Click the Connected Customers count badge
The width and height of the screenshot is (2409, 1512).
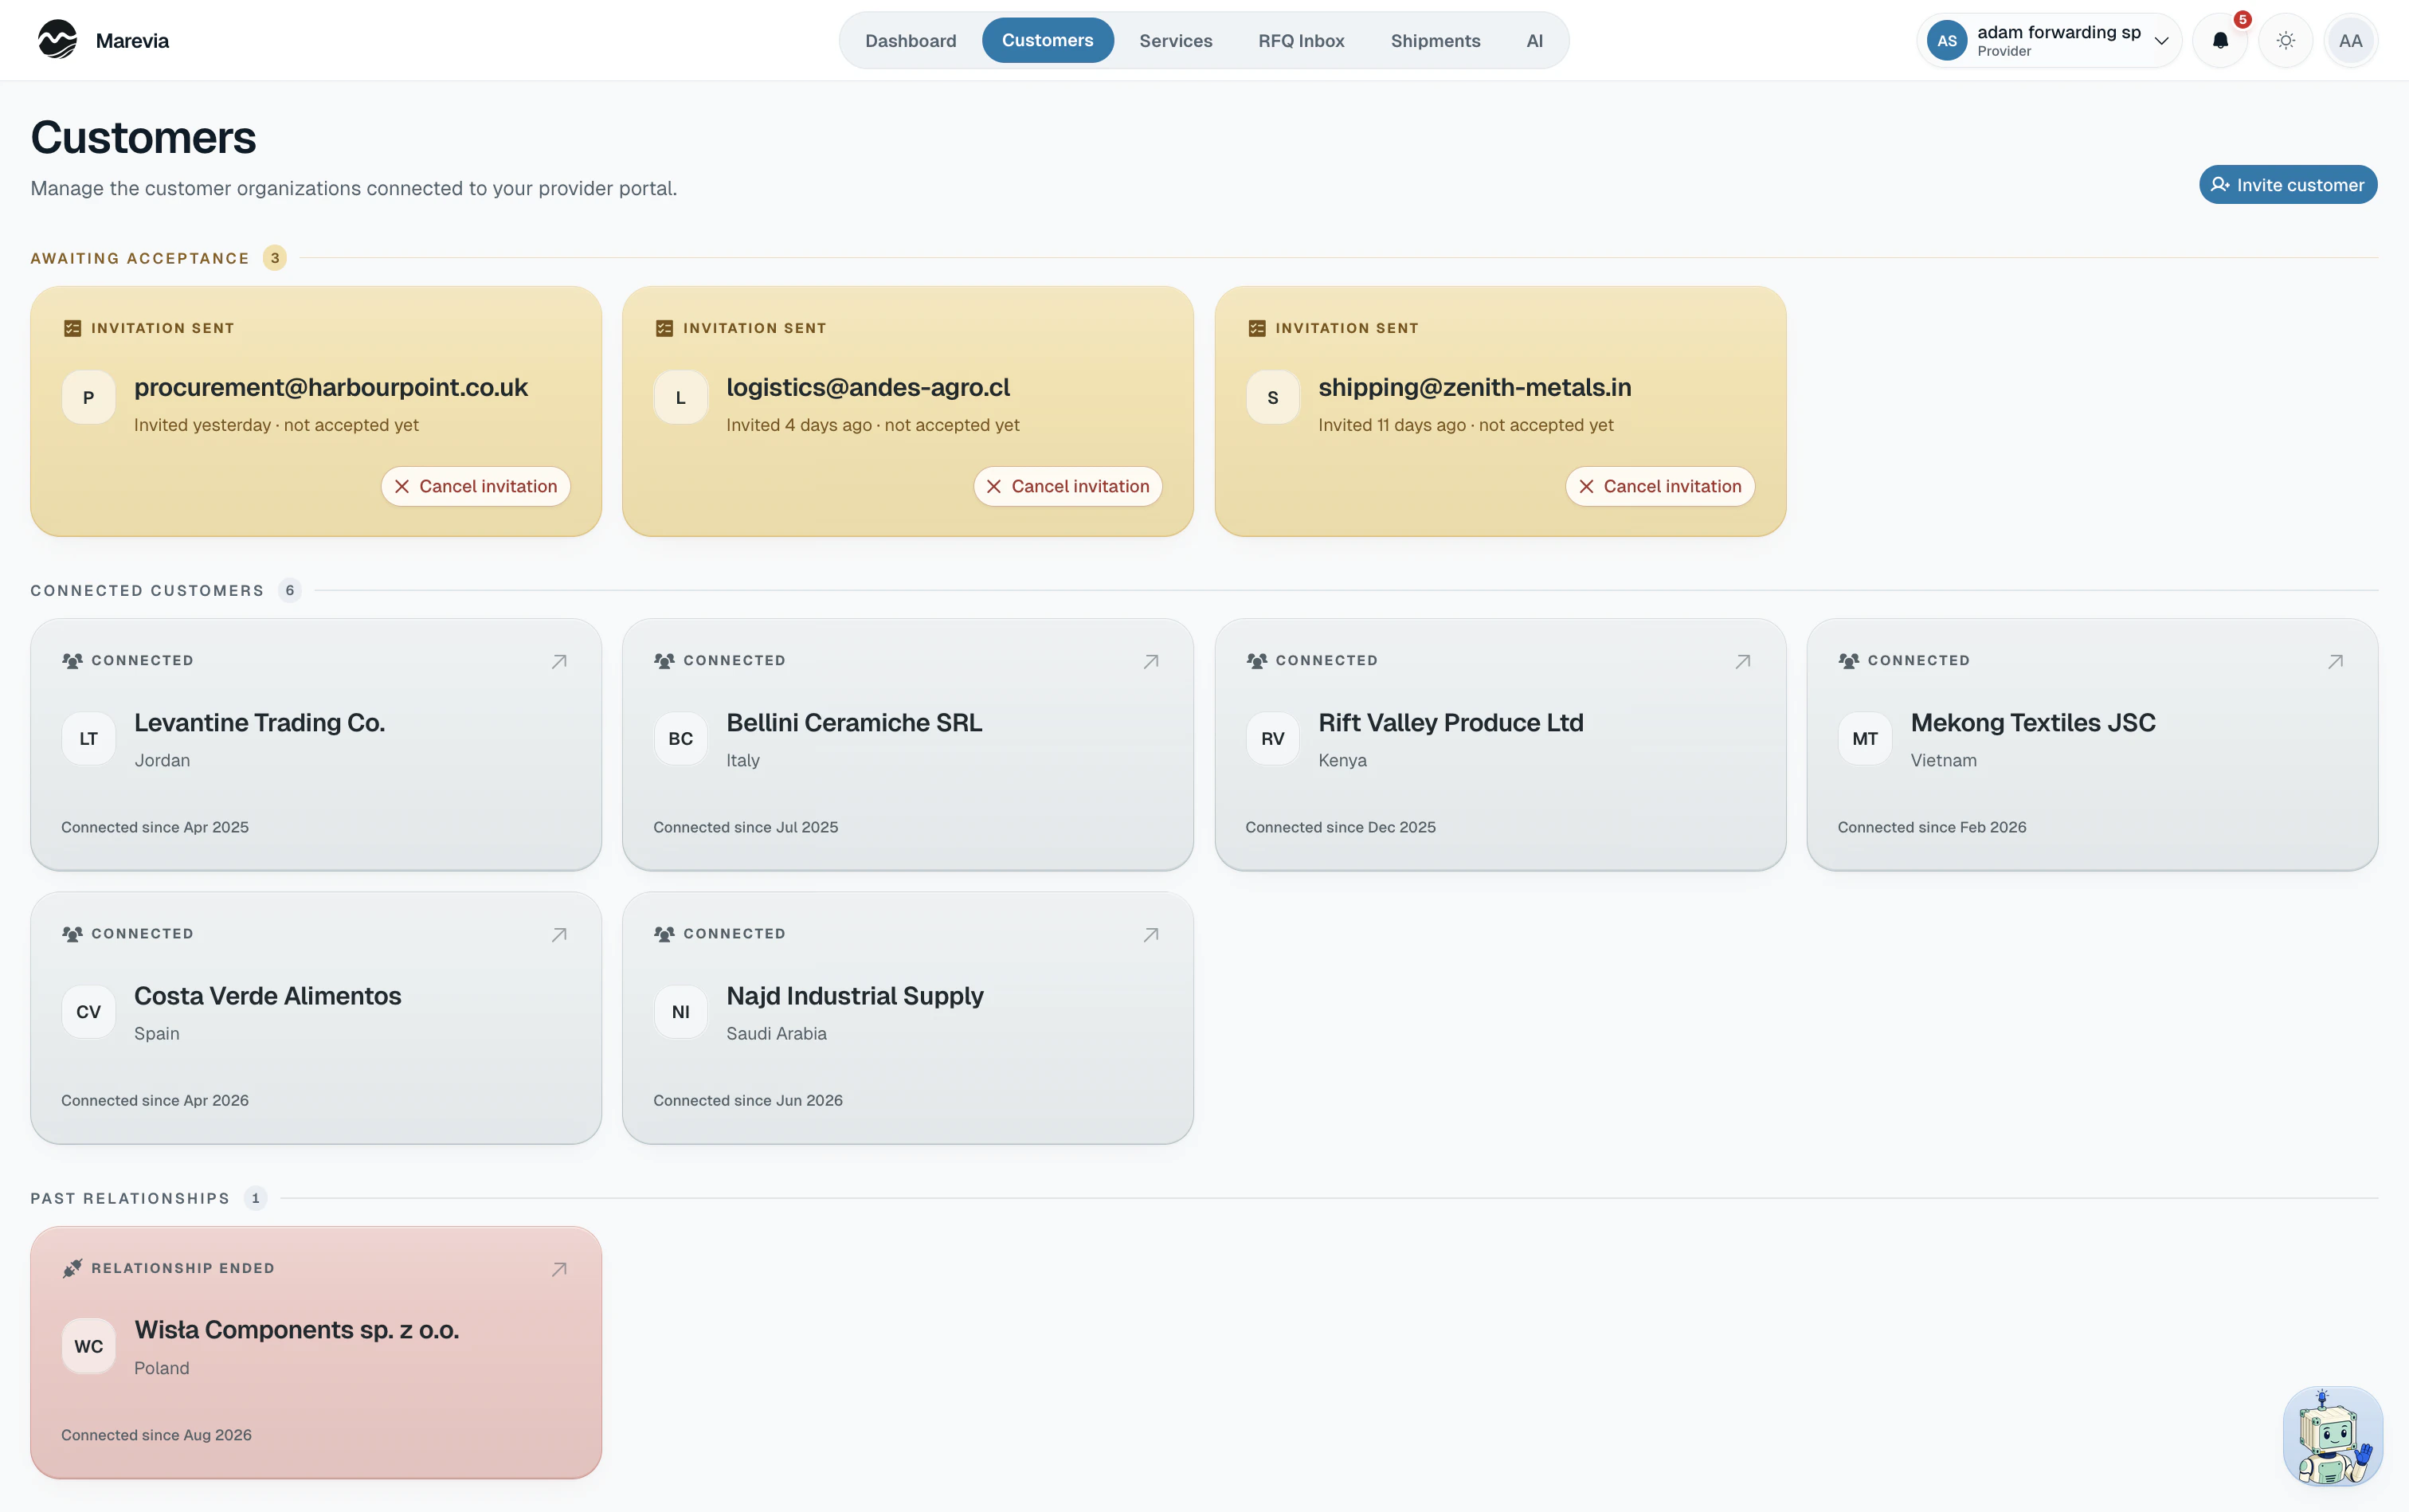click(290, 591)
